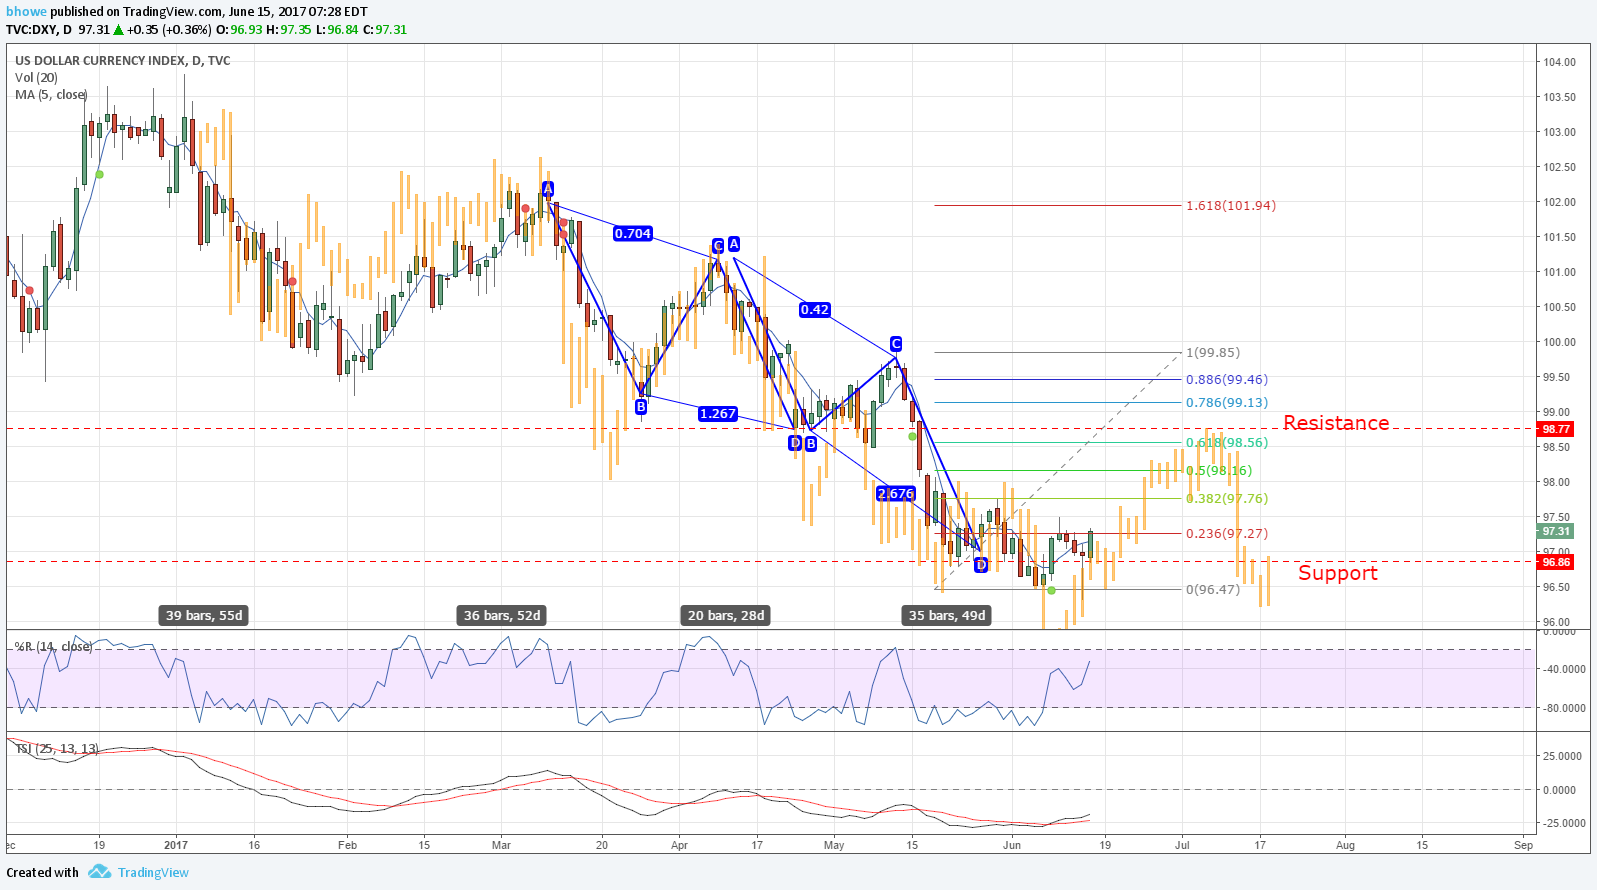This screenshot has width=1597, height=890.
Task: Click the 0.236(97.27) Fibonacci level label
Action: pyautogui.click(x=1227, y=533)
